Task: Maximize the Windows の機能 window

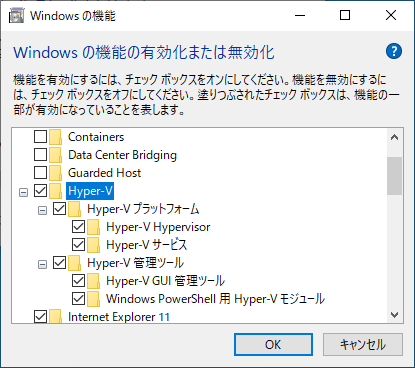Action: coord(345,15)
